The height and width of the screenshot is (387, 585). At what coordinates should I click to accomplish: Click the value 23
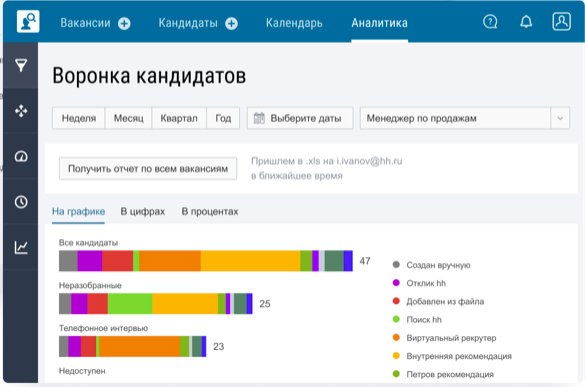218,347
